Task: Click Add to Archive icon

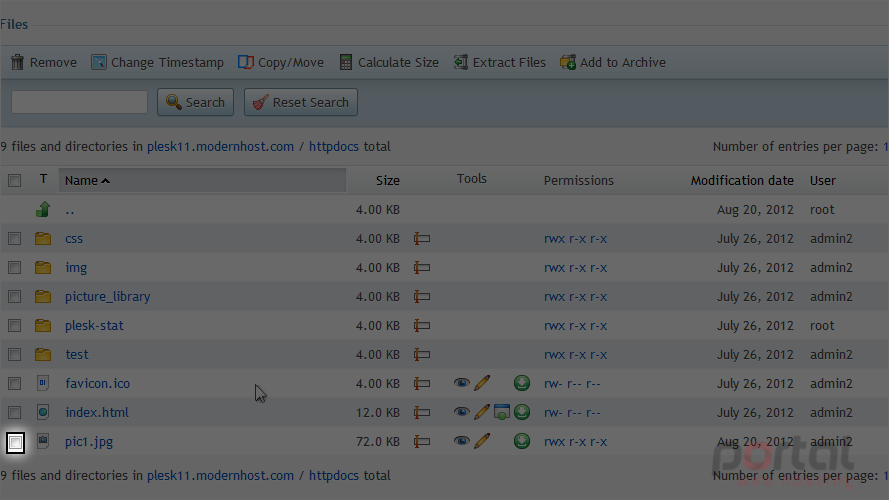Action: click(x=568, y=62)
